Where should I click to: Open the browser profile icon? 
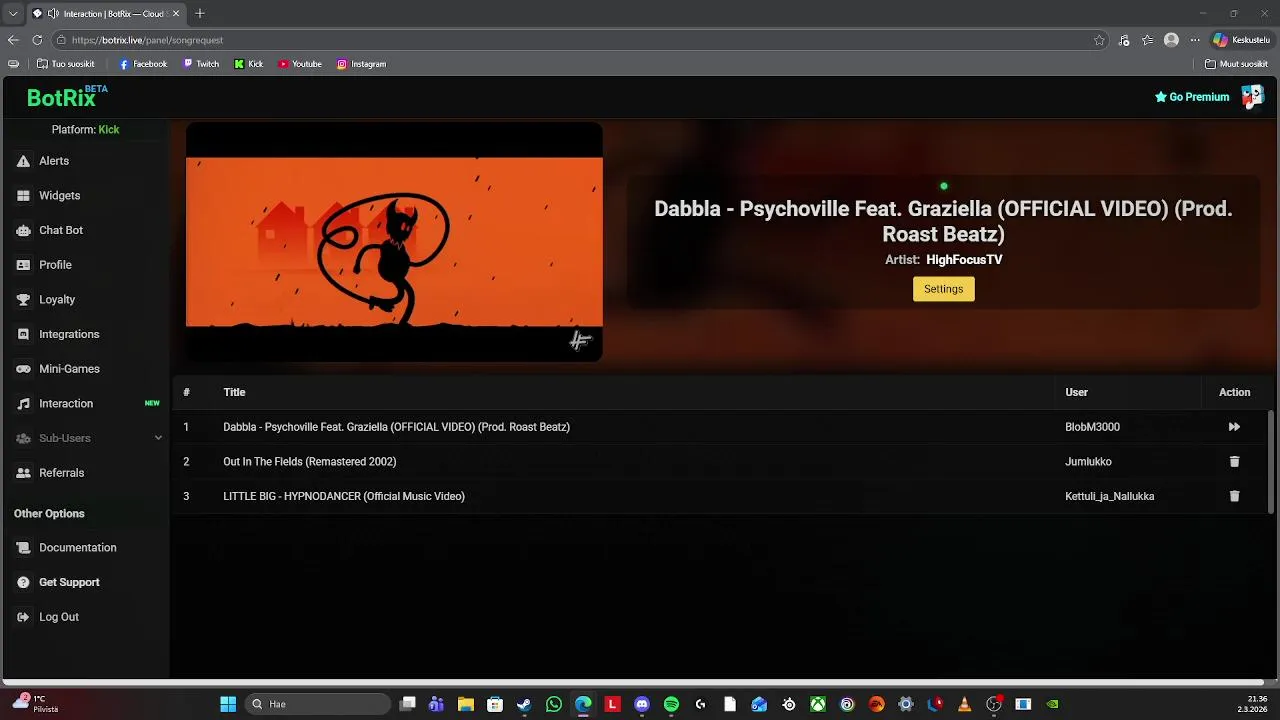point(1171,40)
